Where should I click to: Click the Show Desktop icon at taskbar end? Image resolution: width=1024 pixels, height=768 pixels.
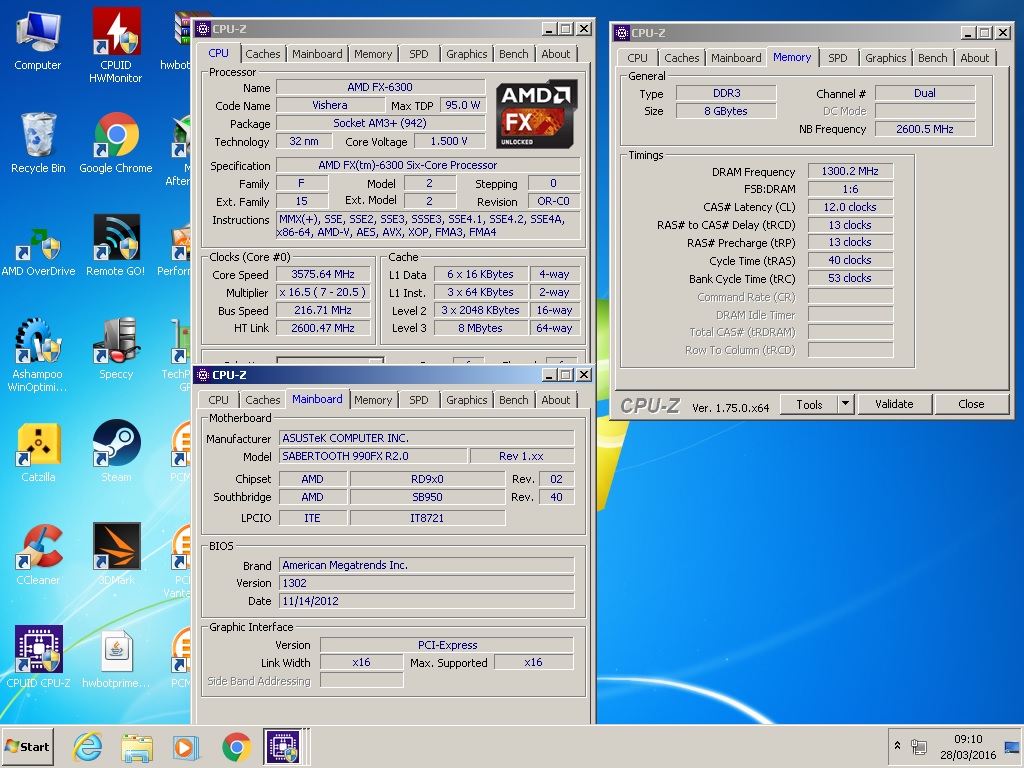pyautogui.click(x=1013, y=746)
